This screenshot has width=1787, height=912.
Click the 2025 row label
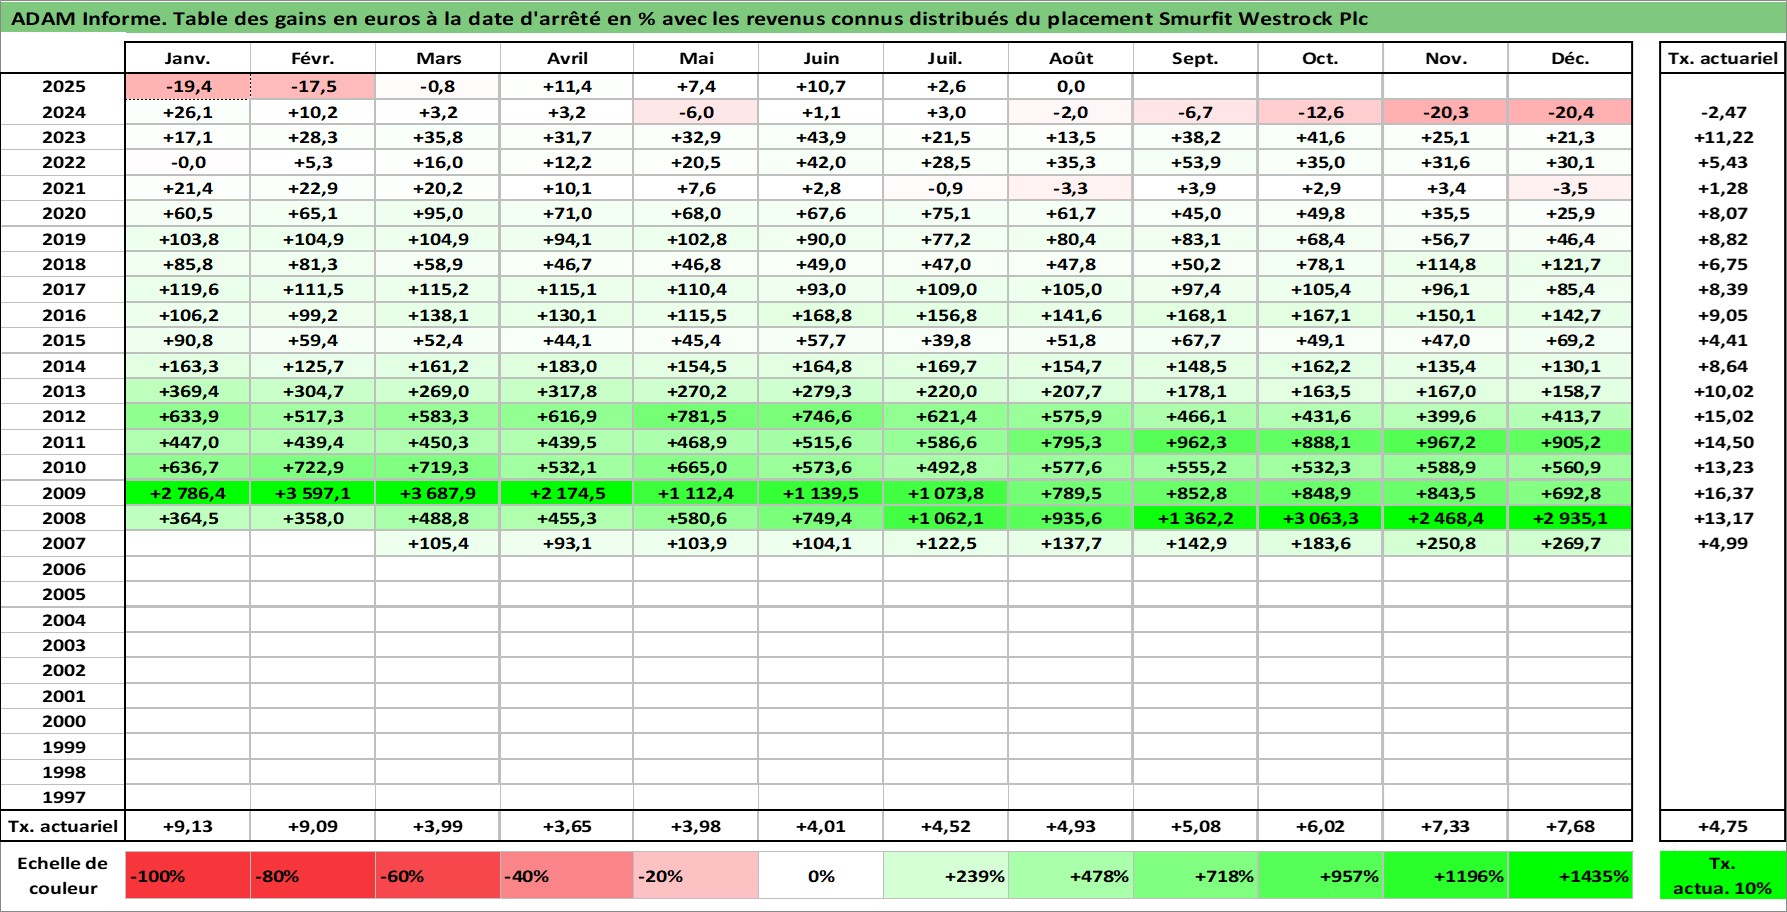[x=63, y=87]
